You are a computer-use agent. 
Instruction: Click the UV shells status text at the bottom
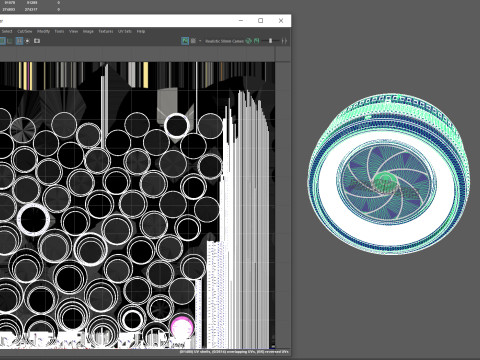(234, 352)
